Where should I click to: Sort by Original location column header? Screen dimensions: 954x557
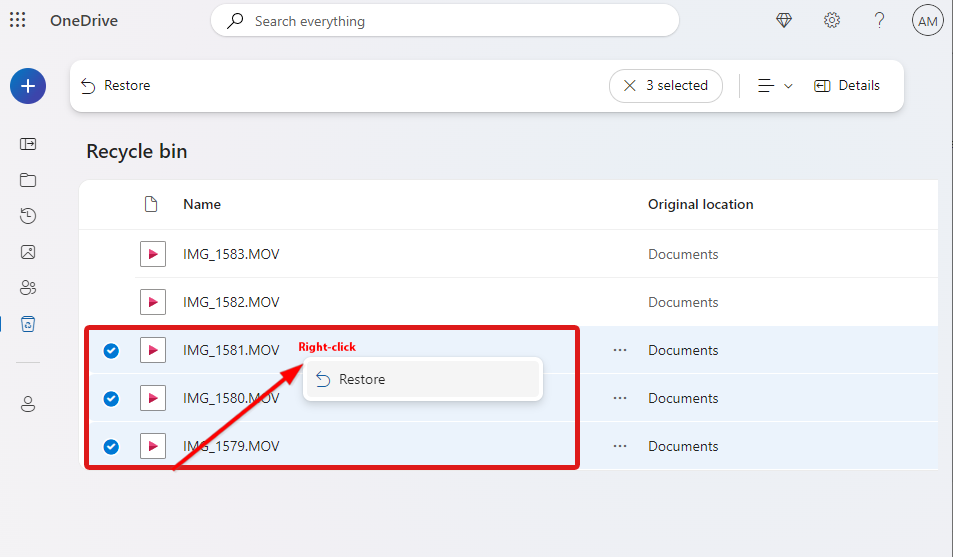point(700,205)
